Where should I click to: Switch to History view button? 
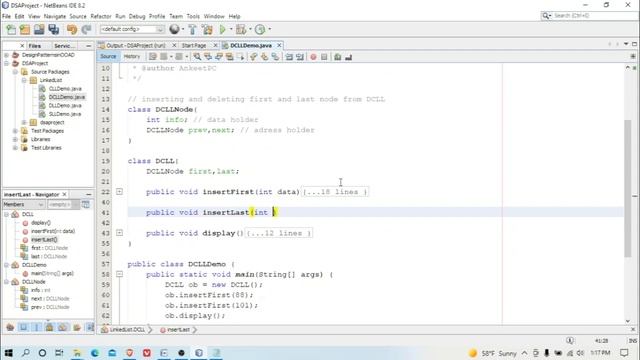(131, 56)
